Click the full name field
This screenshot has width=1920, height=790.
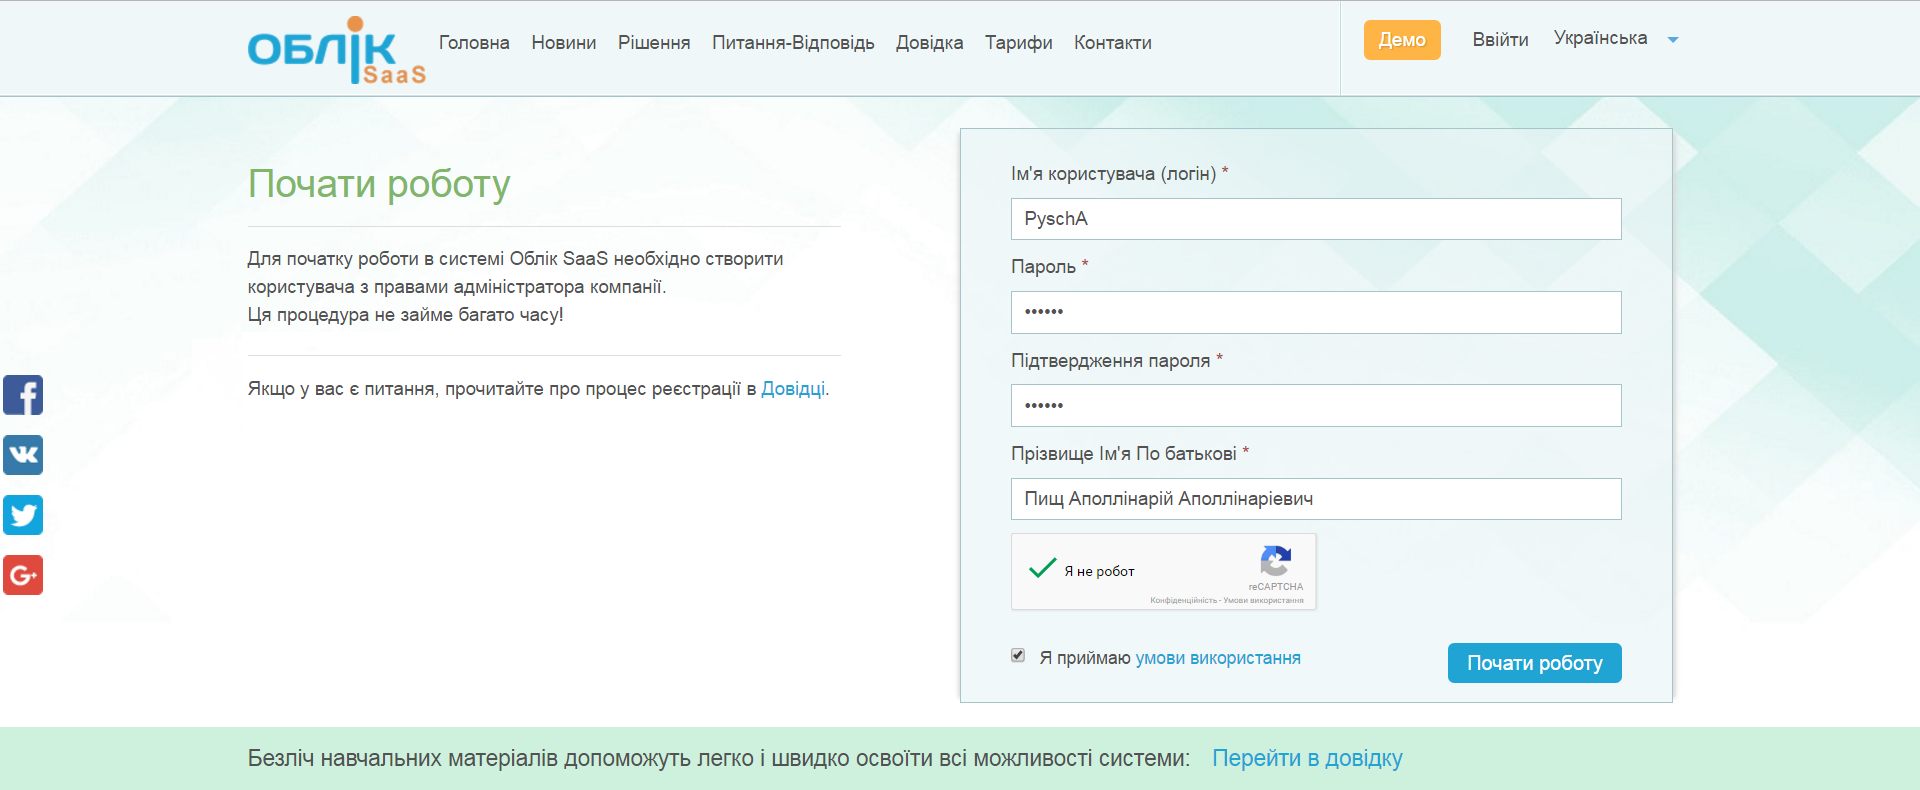click(x=1316, y=499)
